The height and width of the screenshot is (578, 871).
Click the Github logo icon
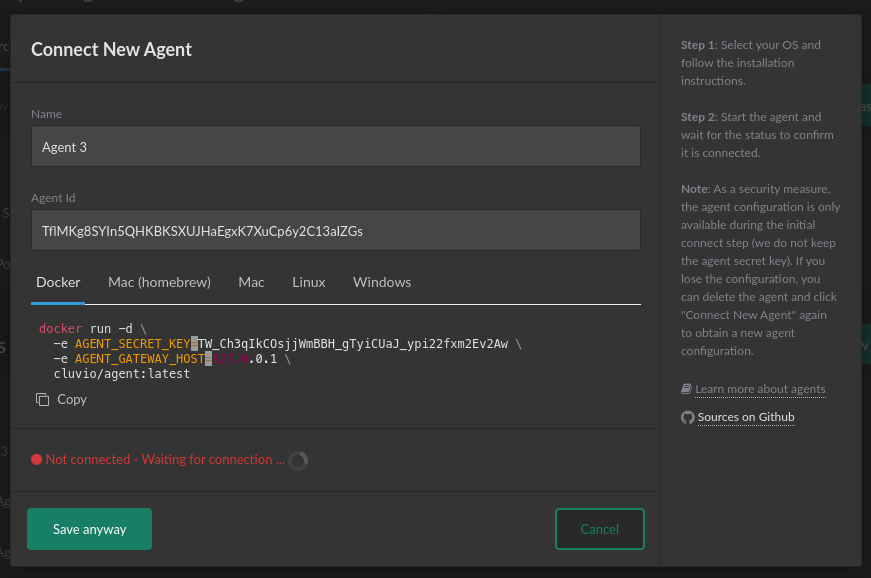coord(688,417)
